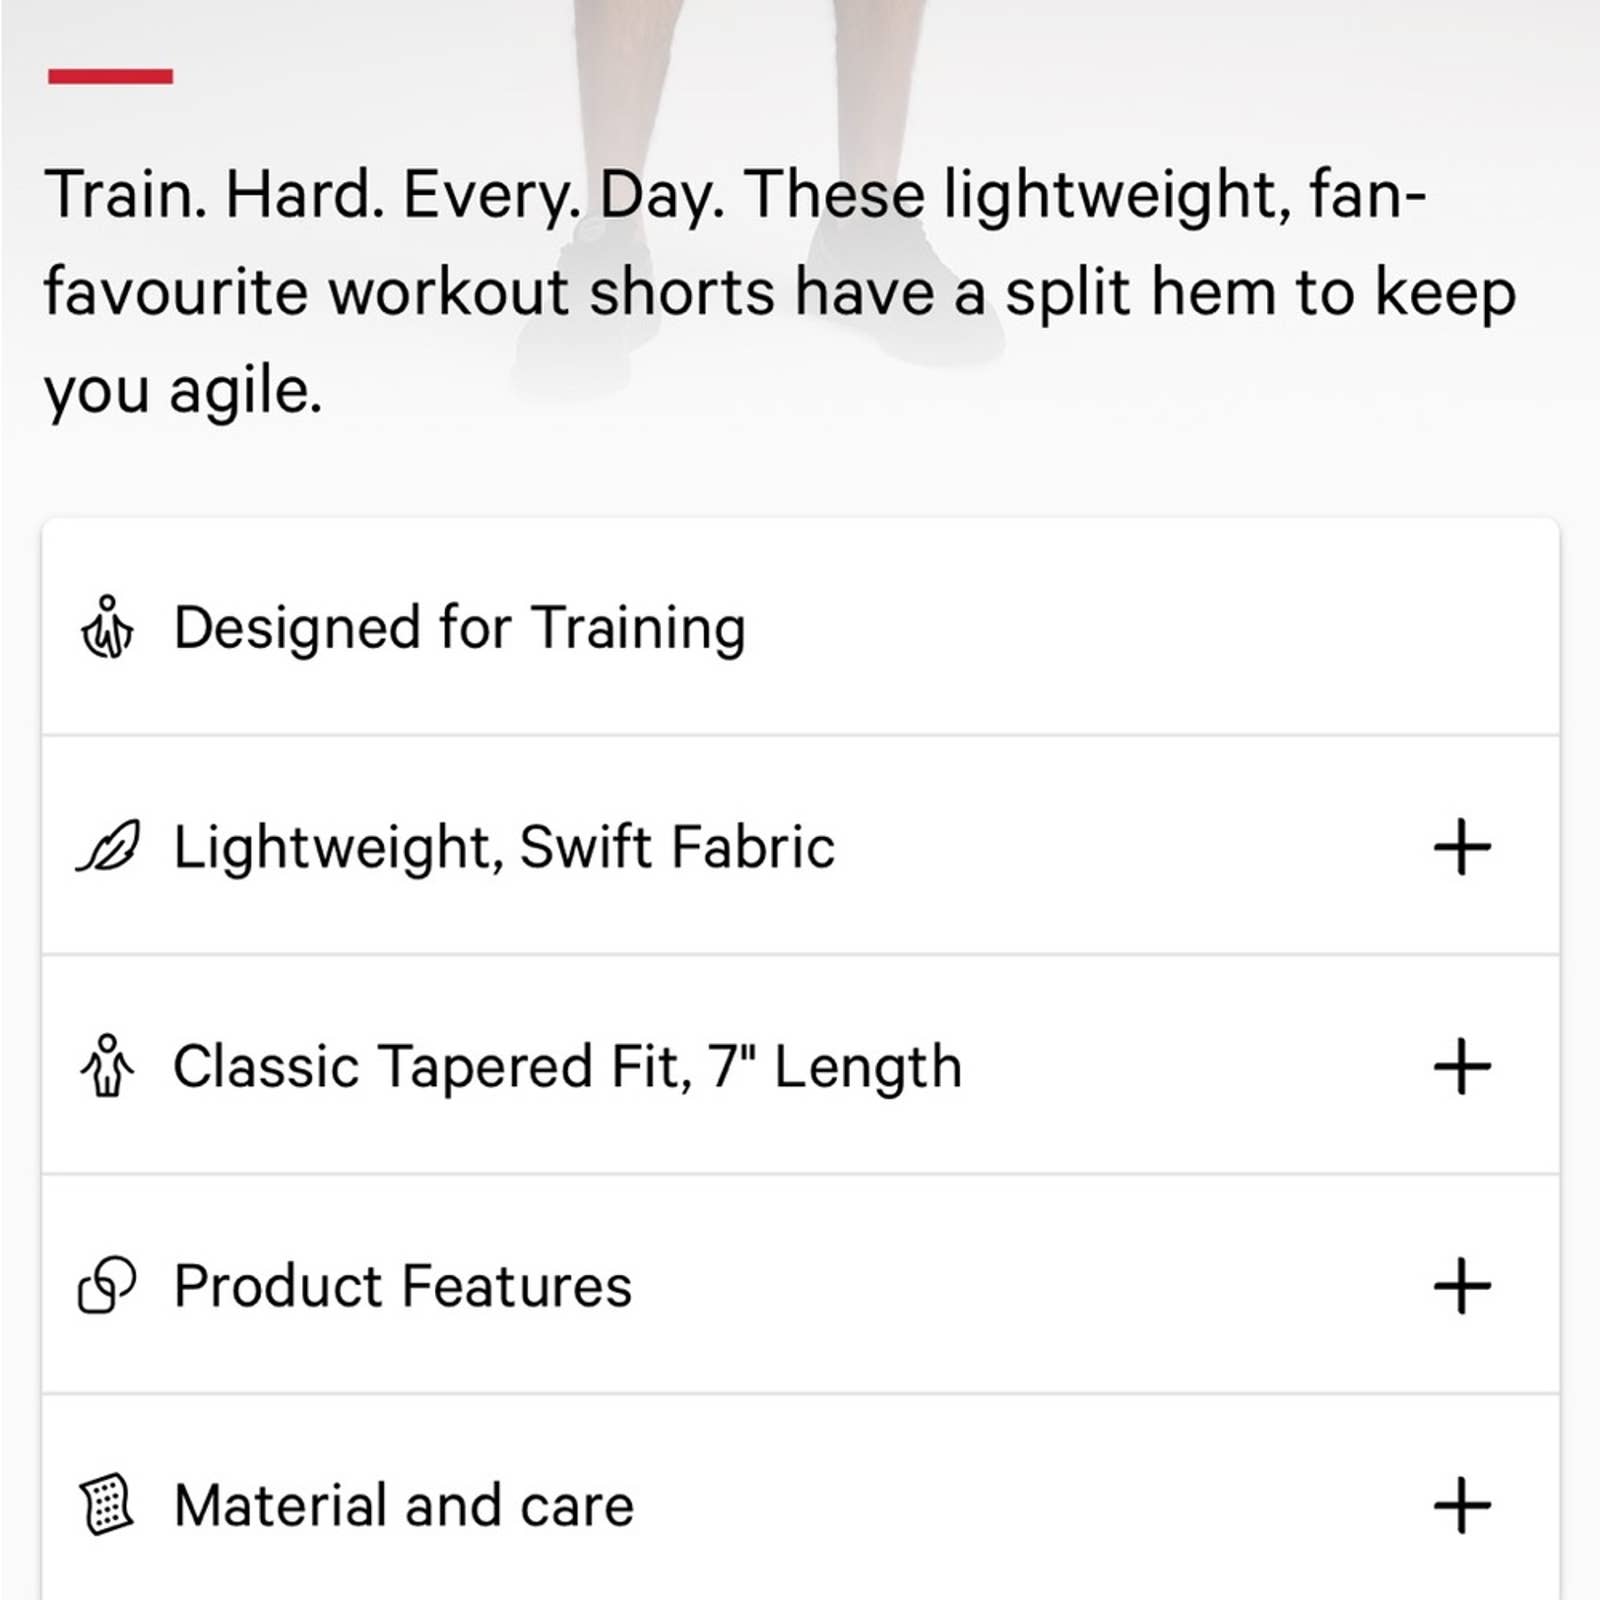
Task: Select the Lightweight, Swift Fabric label
Action: click(x=504, y=847)
